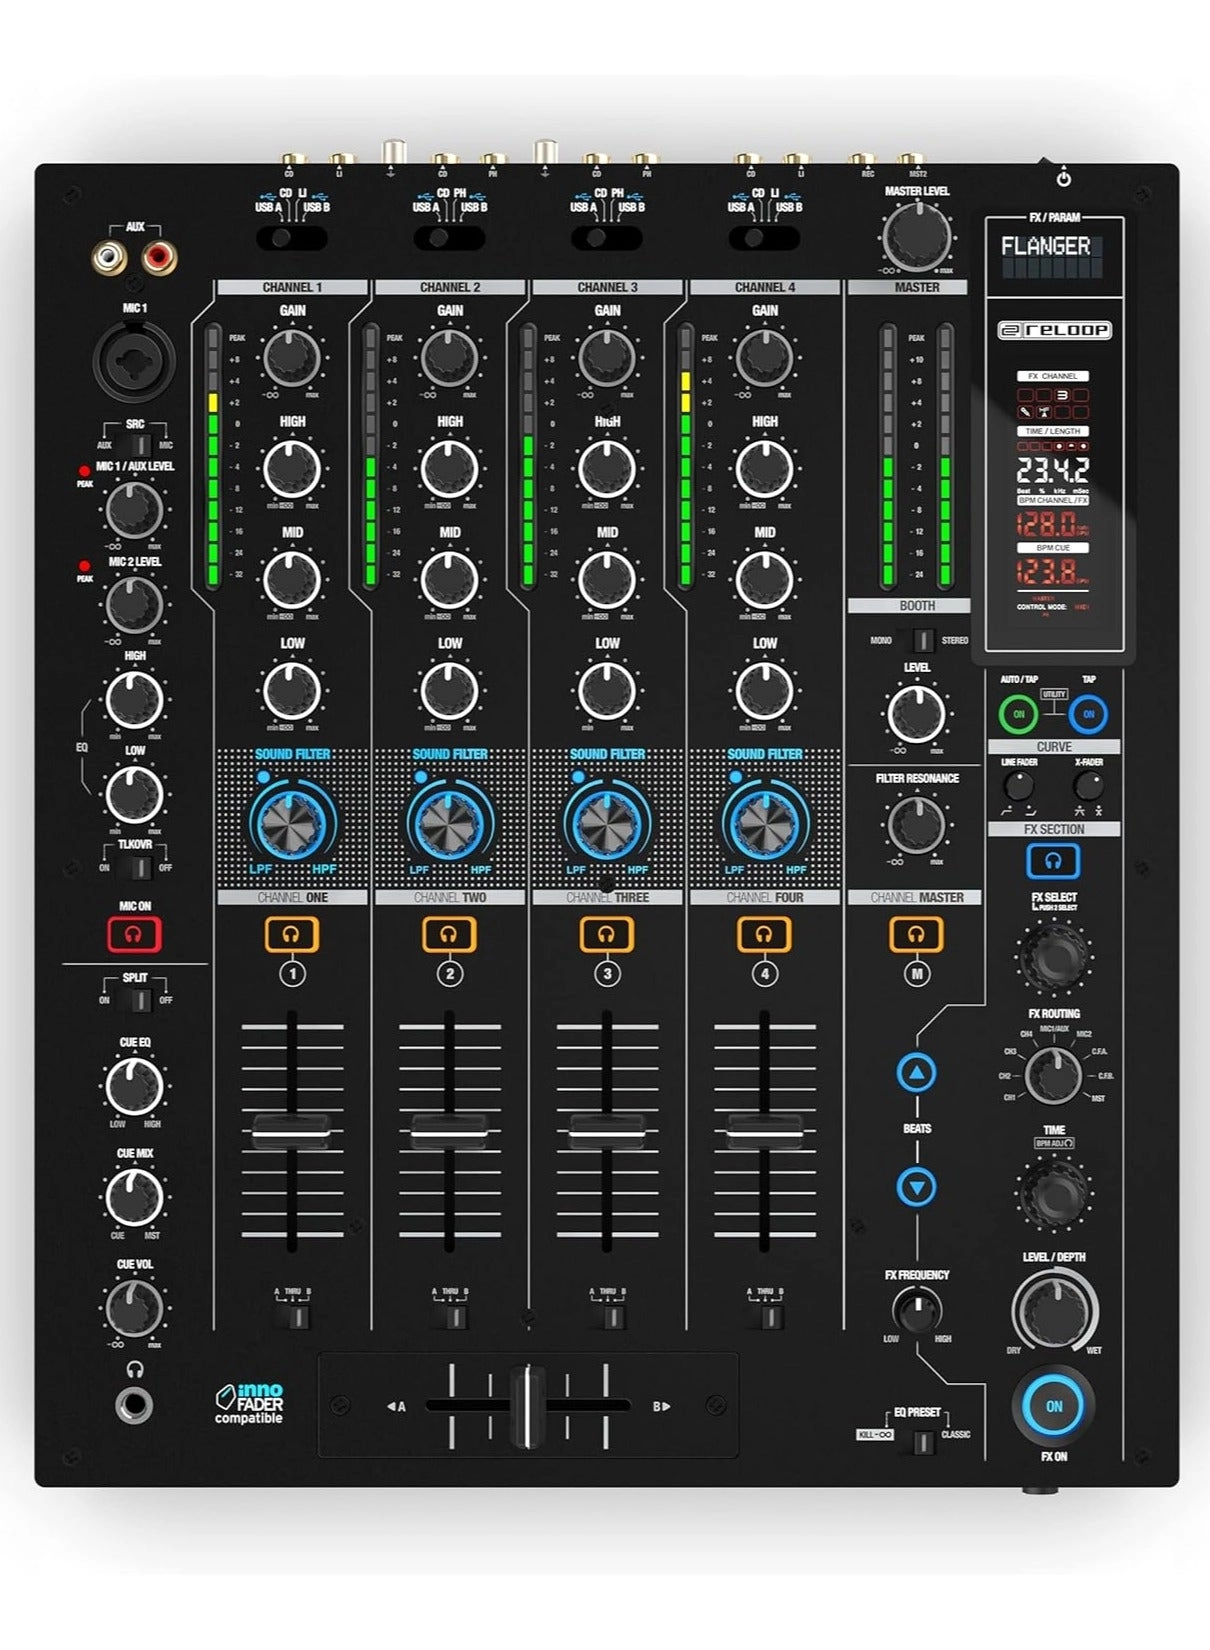Click the Line Fader curve knob
The width and height of the screenshot is (1210, 1650).
pyautogui.click(x=1018, y=785)
